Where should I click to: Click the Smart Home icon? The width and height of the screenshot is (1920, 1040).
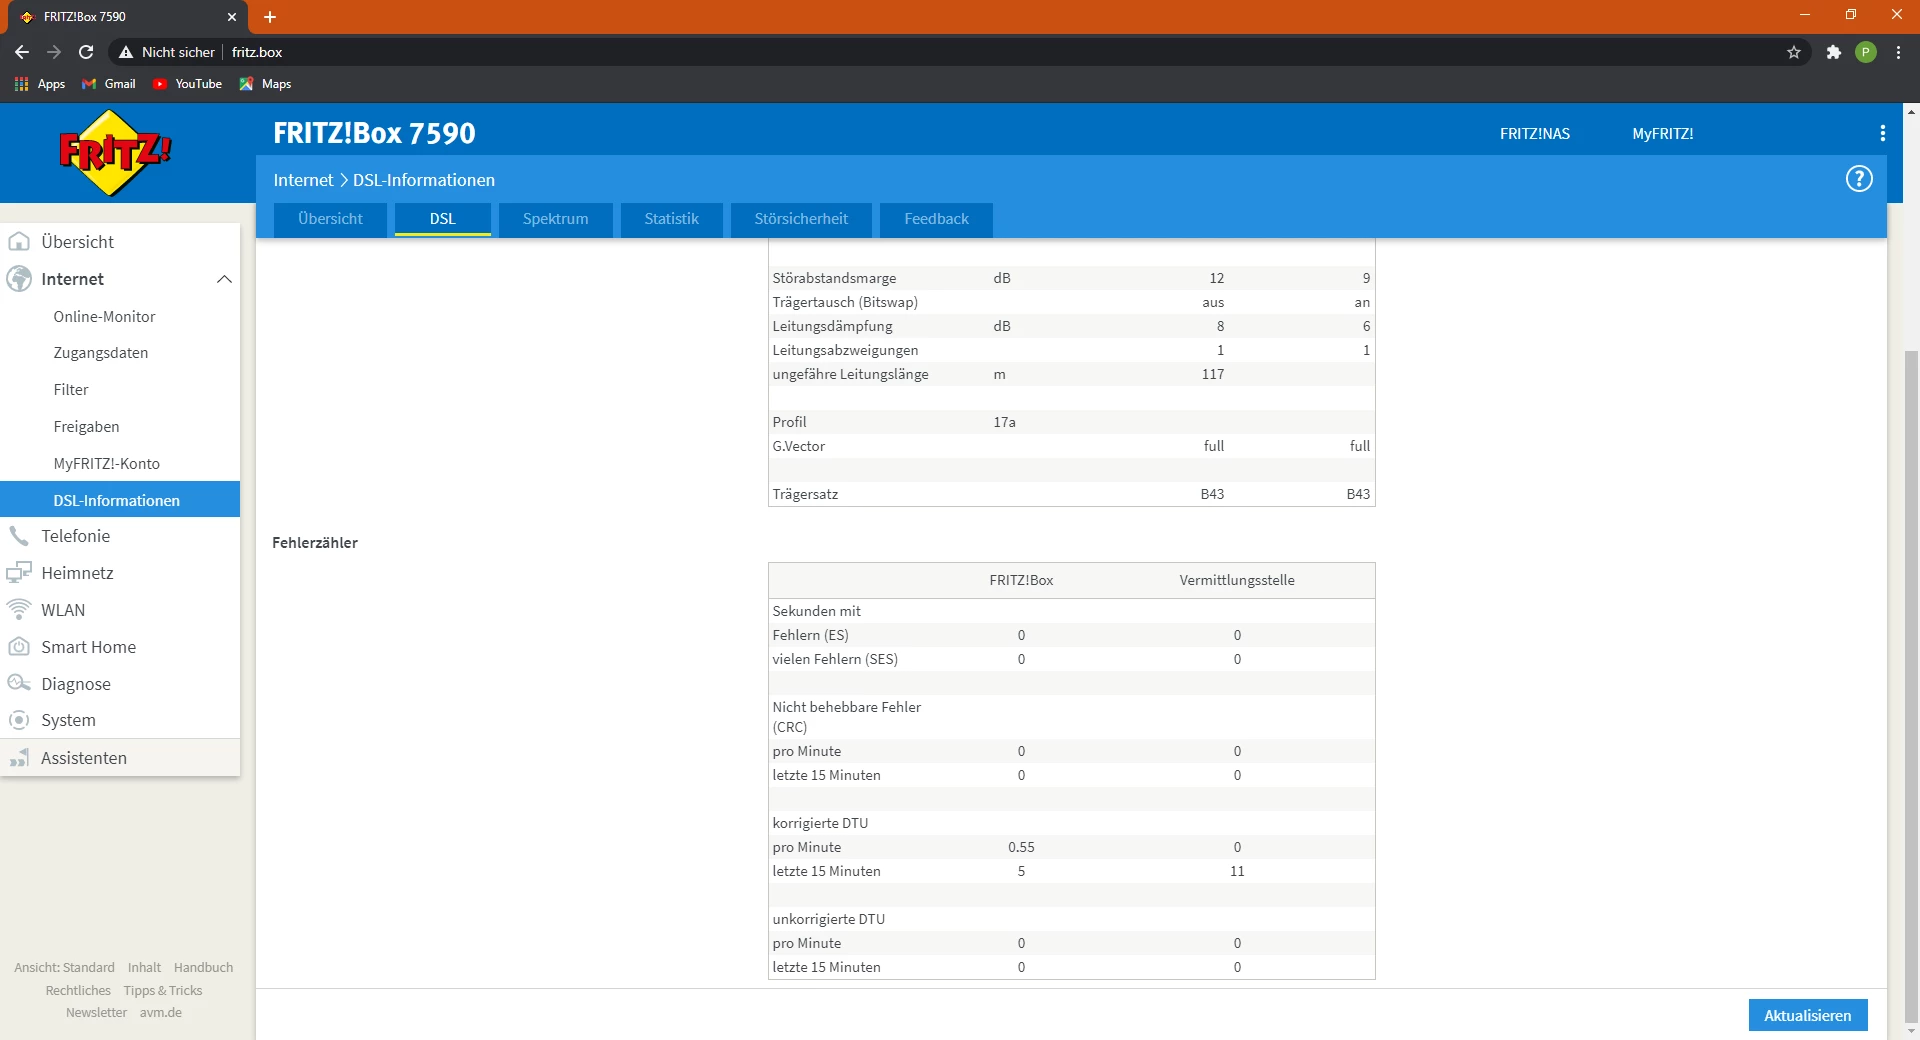click(x=19, y=647)
